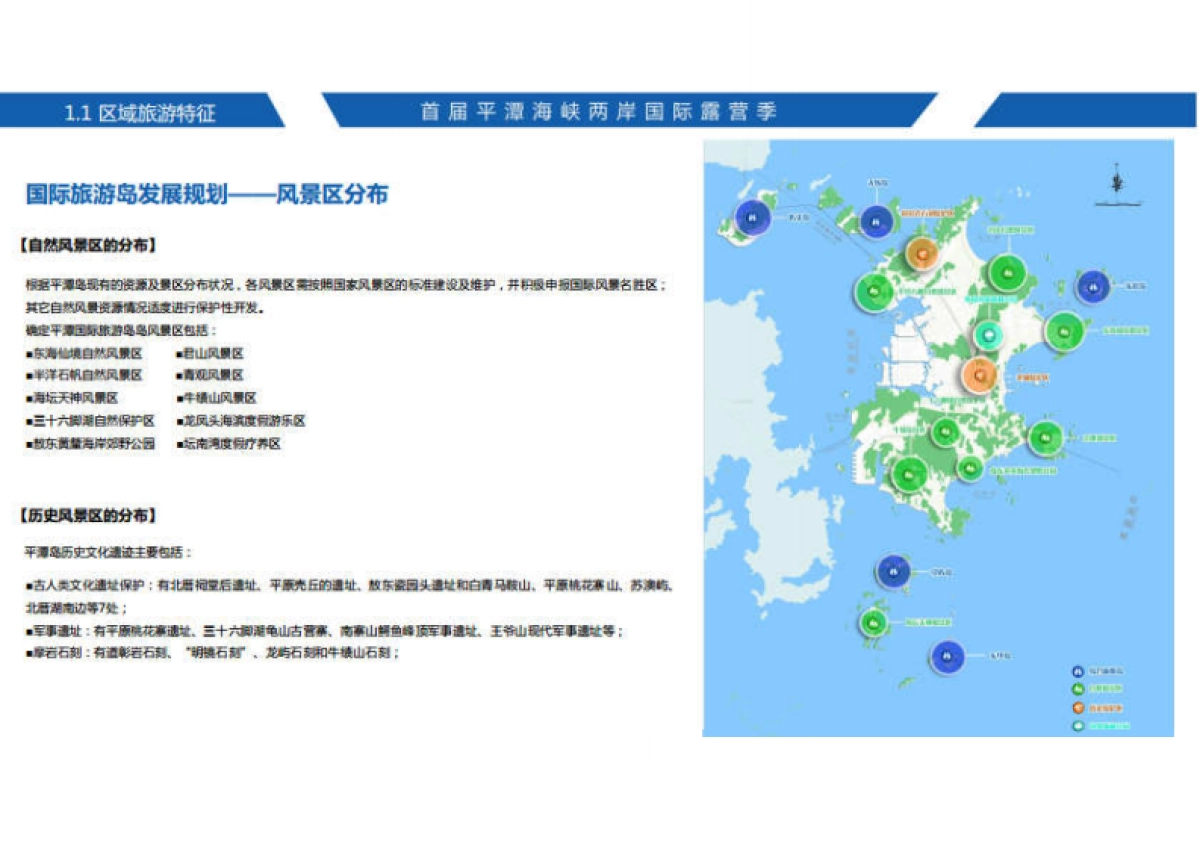Click the blue binoculars icon in the legend
The image size is (1200, 849).
pos(1078,671)
